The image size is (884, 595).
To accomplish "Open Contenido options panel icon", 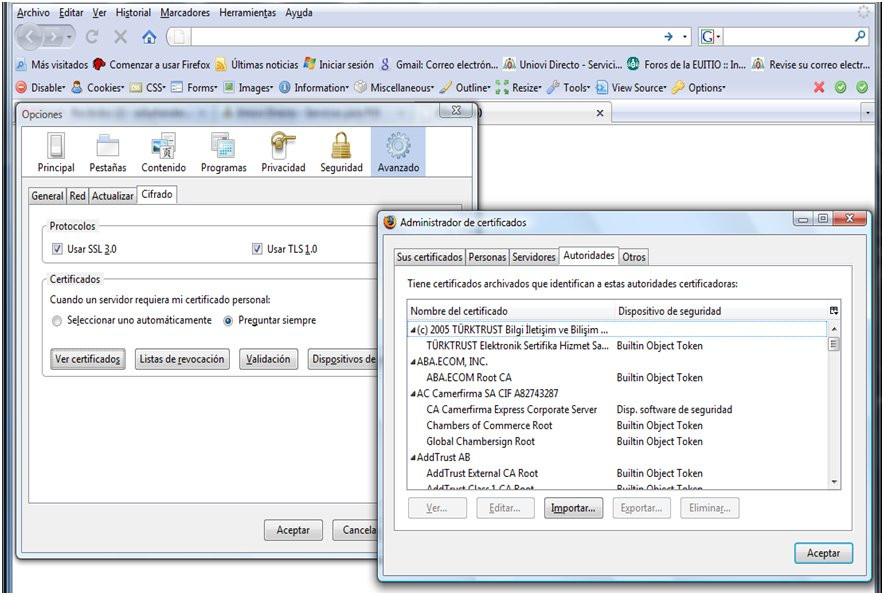I will (163, 152).
